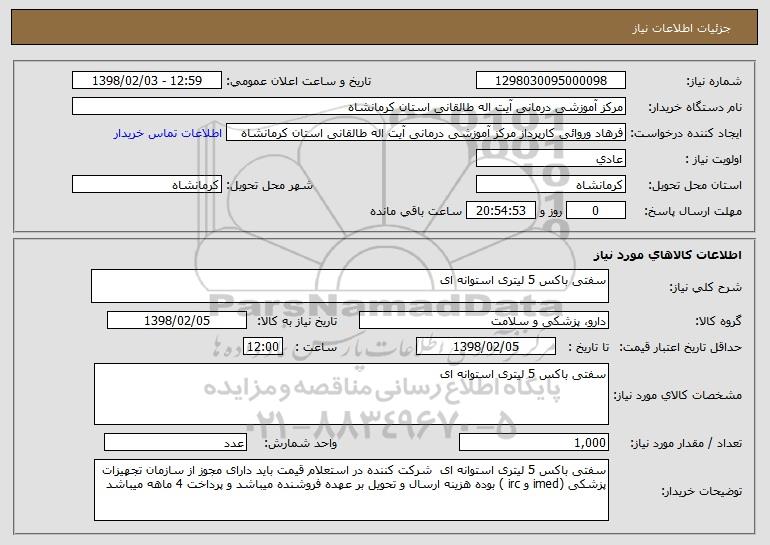Select the text ساعت باقی مانده

pos(415,211)
